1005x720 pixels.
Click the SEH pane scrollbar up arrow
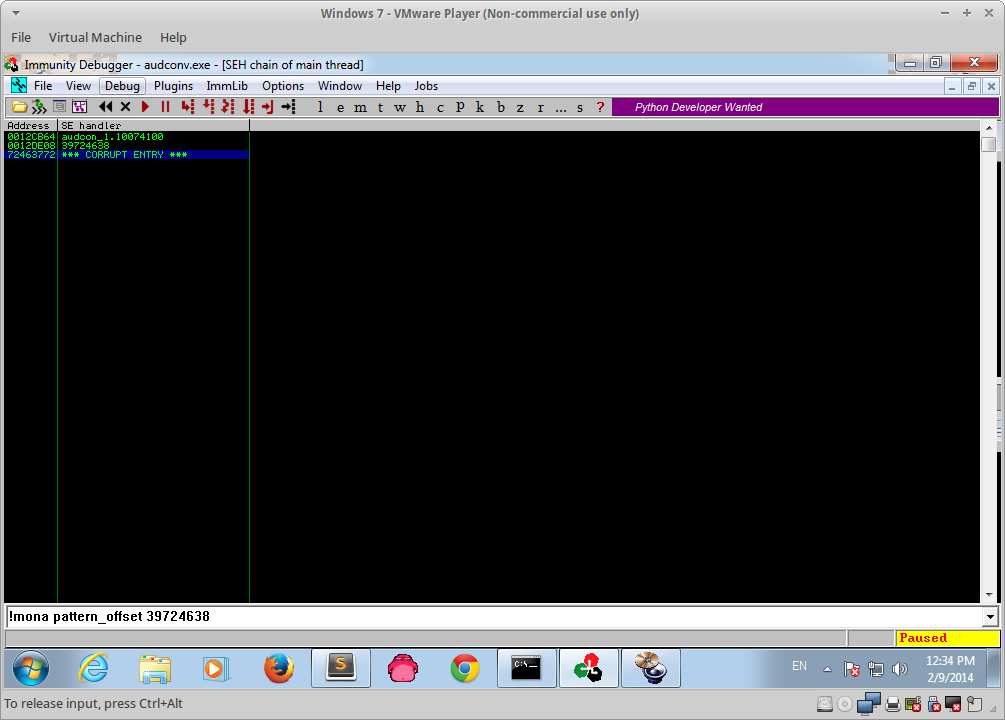[989, 128]
